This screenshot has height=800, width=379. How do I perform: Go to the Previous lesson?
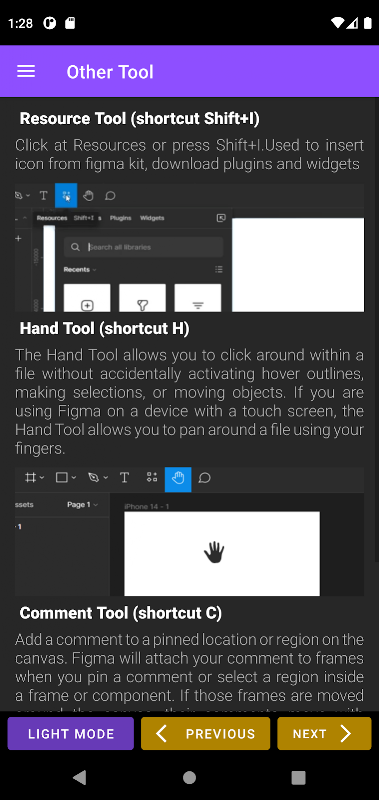[206, 734]
